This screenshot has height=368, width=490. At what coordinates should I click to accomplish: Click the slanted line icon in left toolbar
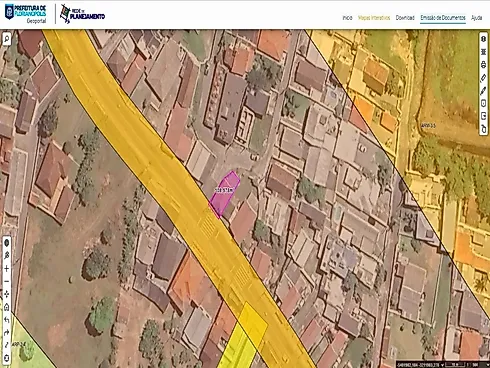tap(7, 345)
